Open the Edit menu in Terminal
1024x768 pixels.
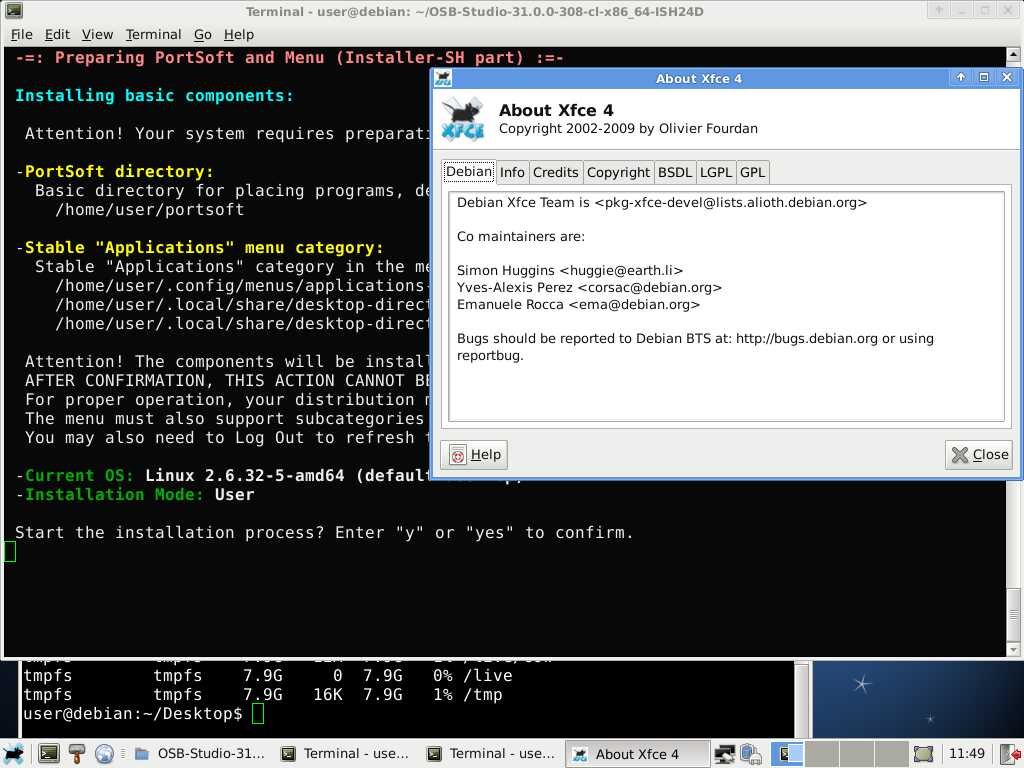[57, 35]
